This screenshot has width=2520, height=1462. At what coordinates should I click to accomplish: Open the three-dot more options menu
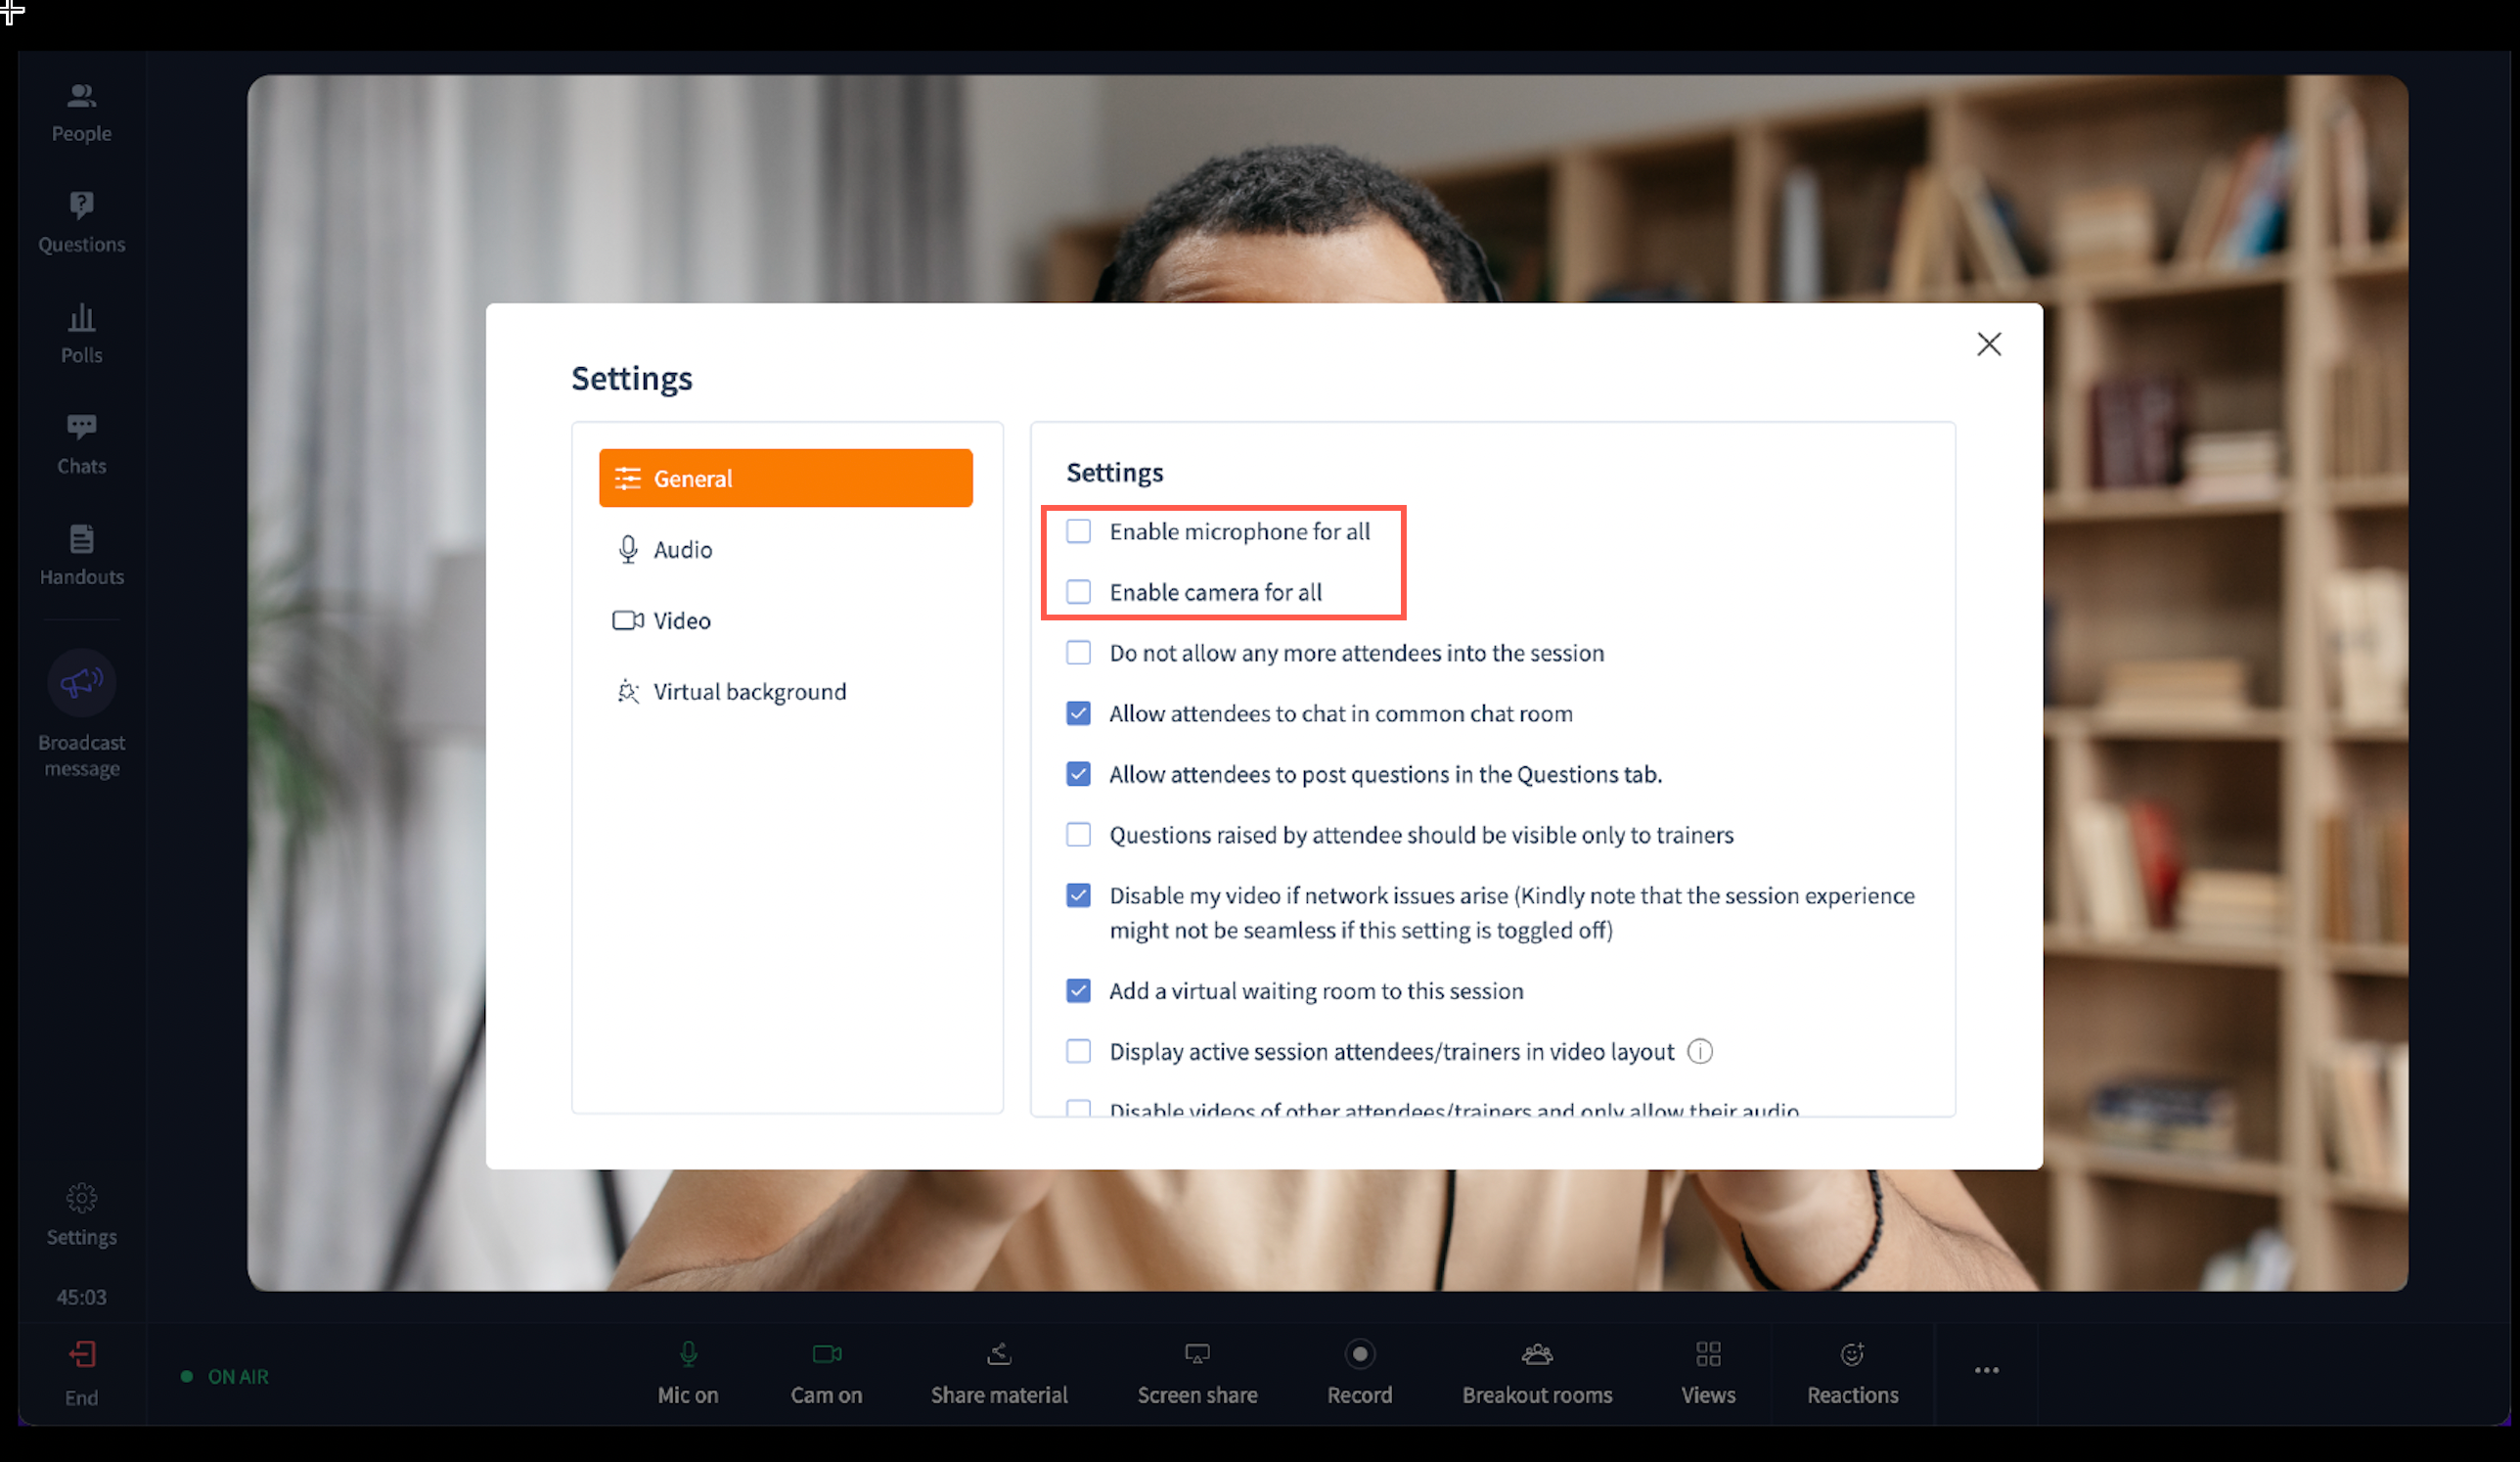(x=1986, y=1370)
